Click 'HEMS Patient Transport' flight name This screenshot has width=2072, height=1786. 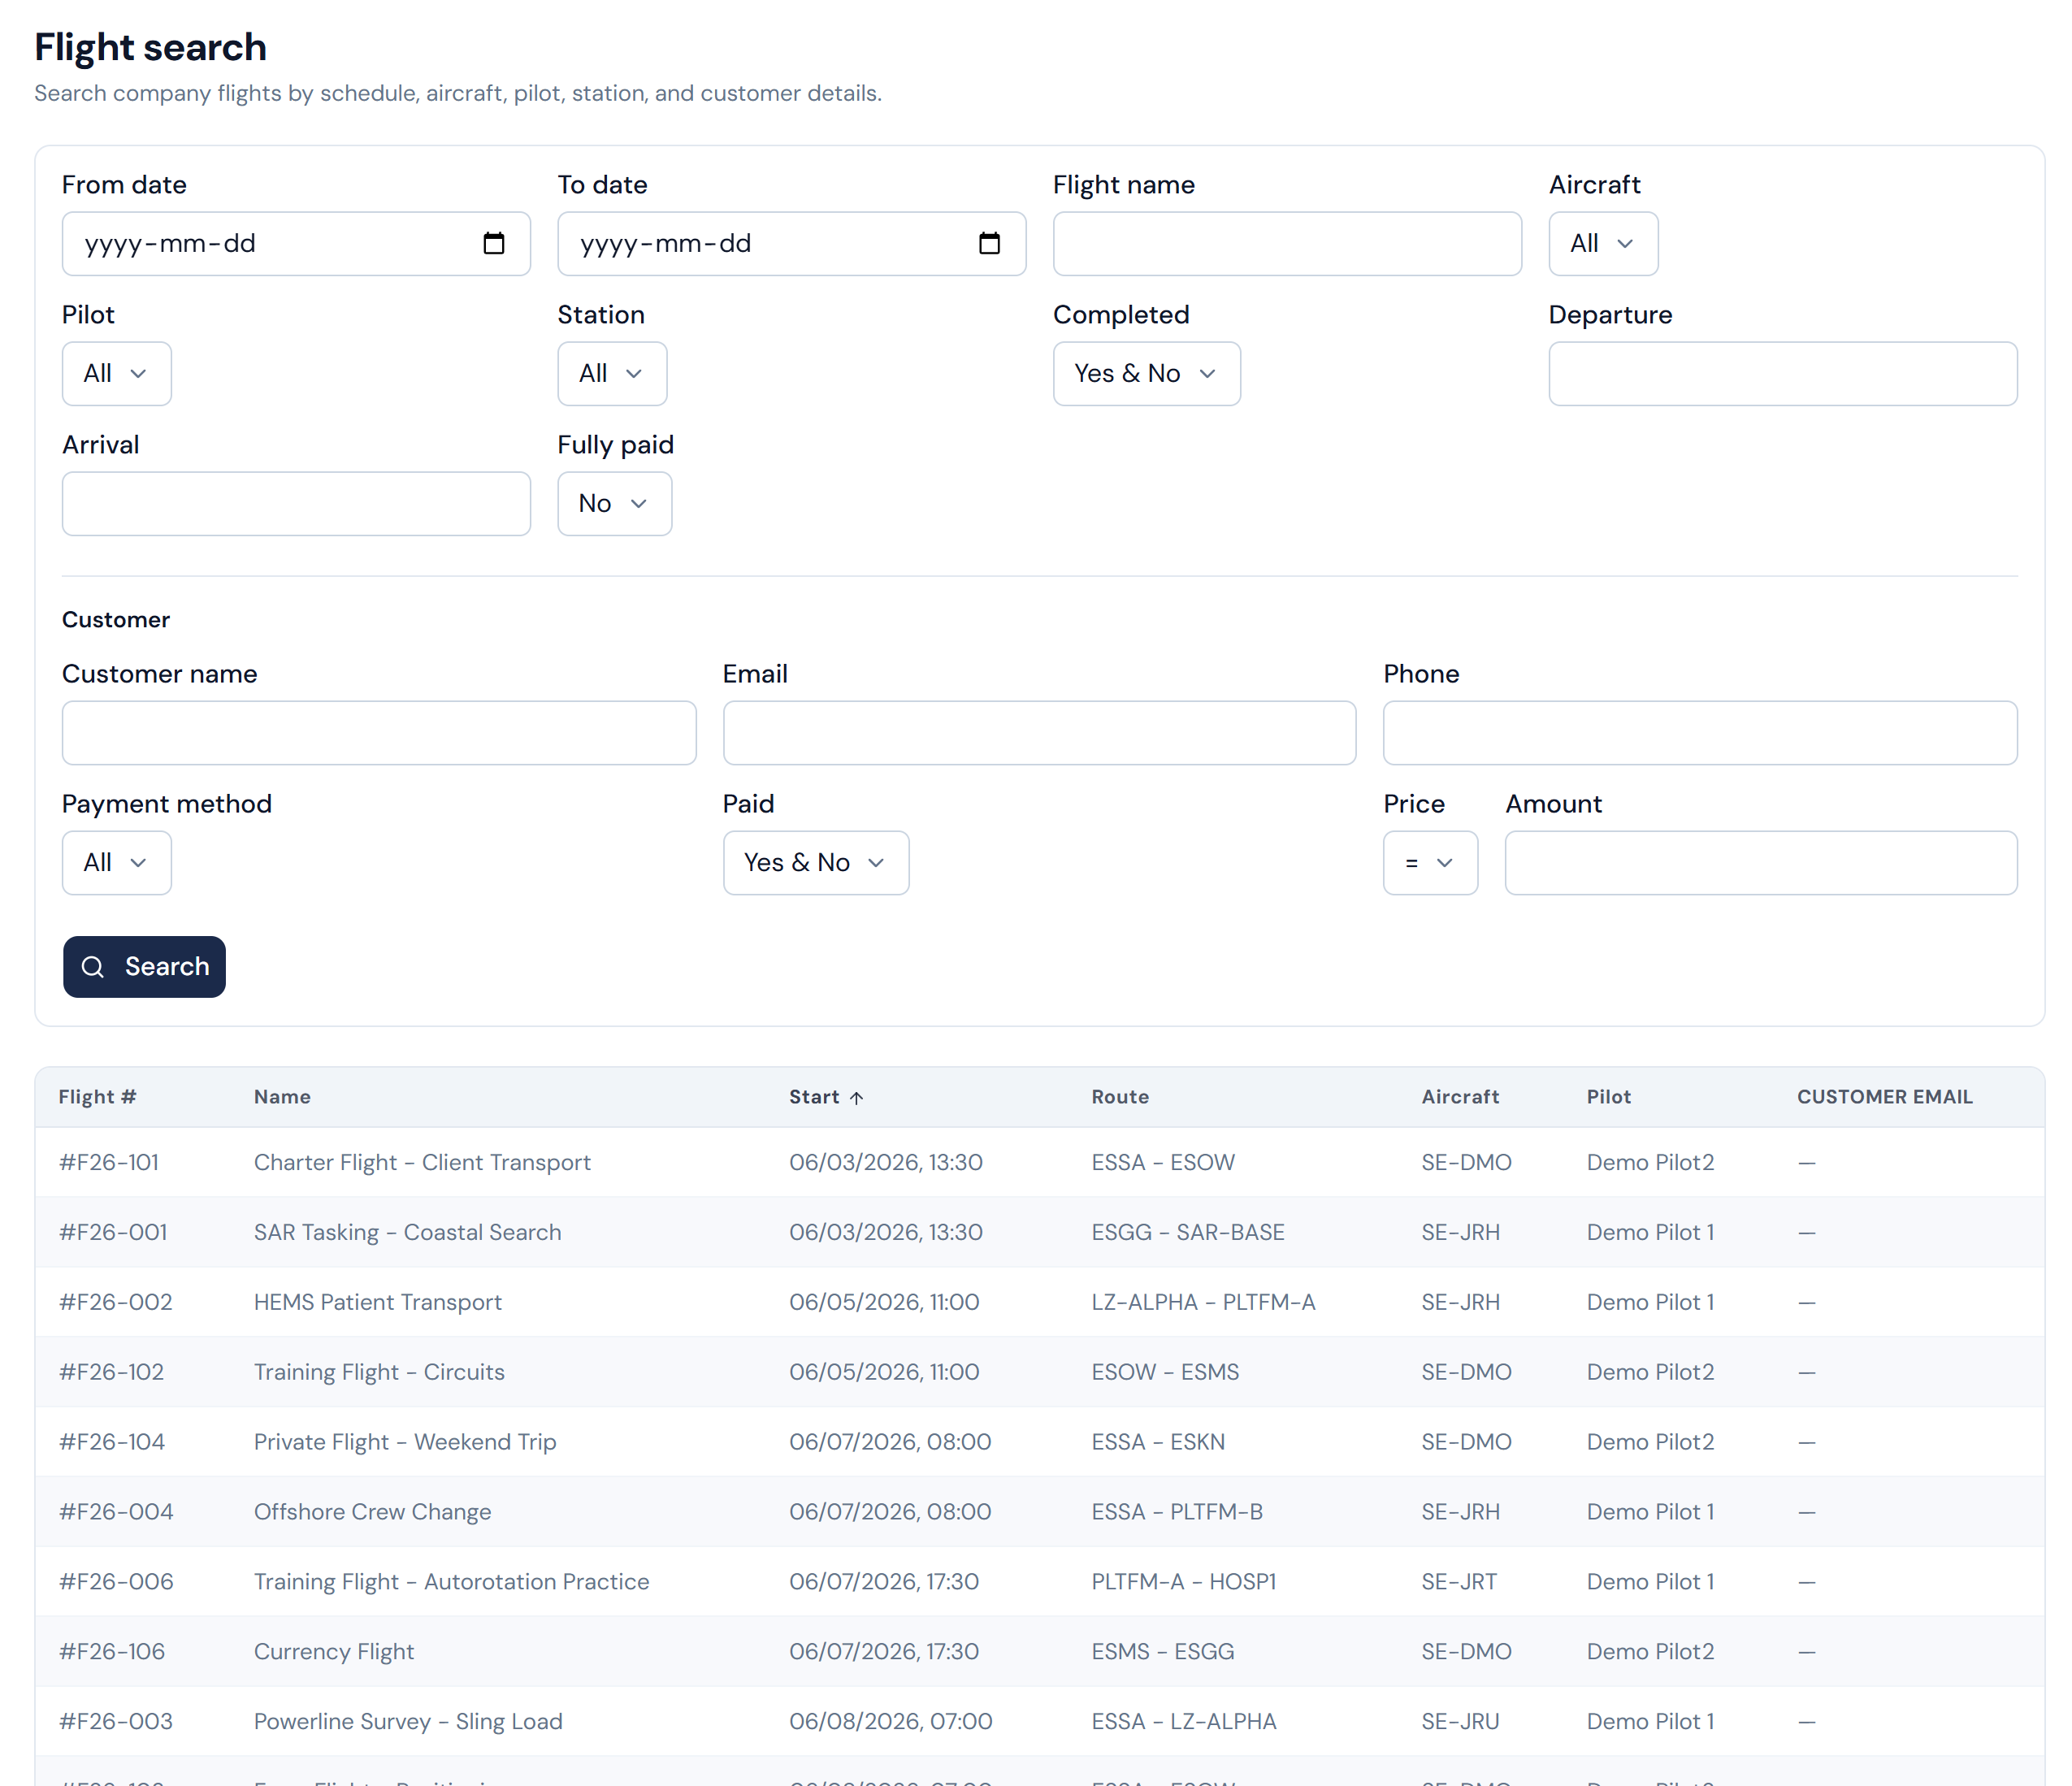click(x=377, y=1302)
